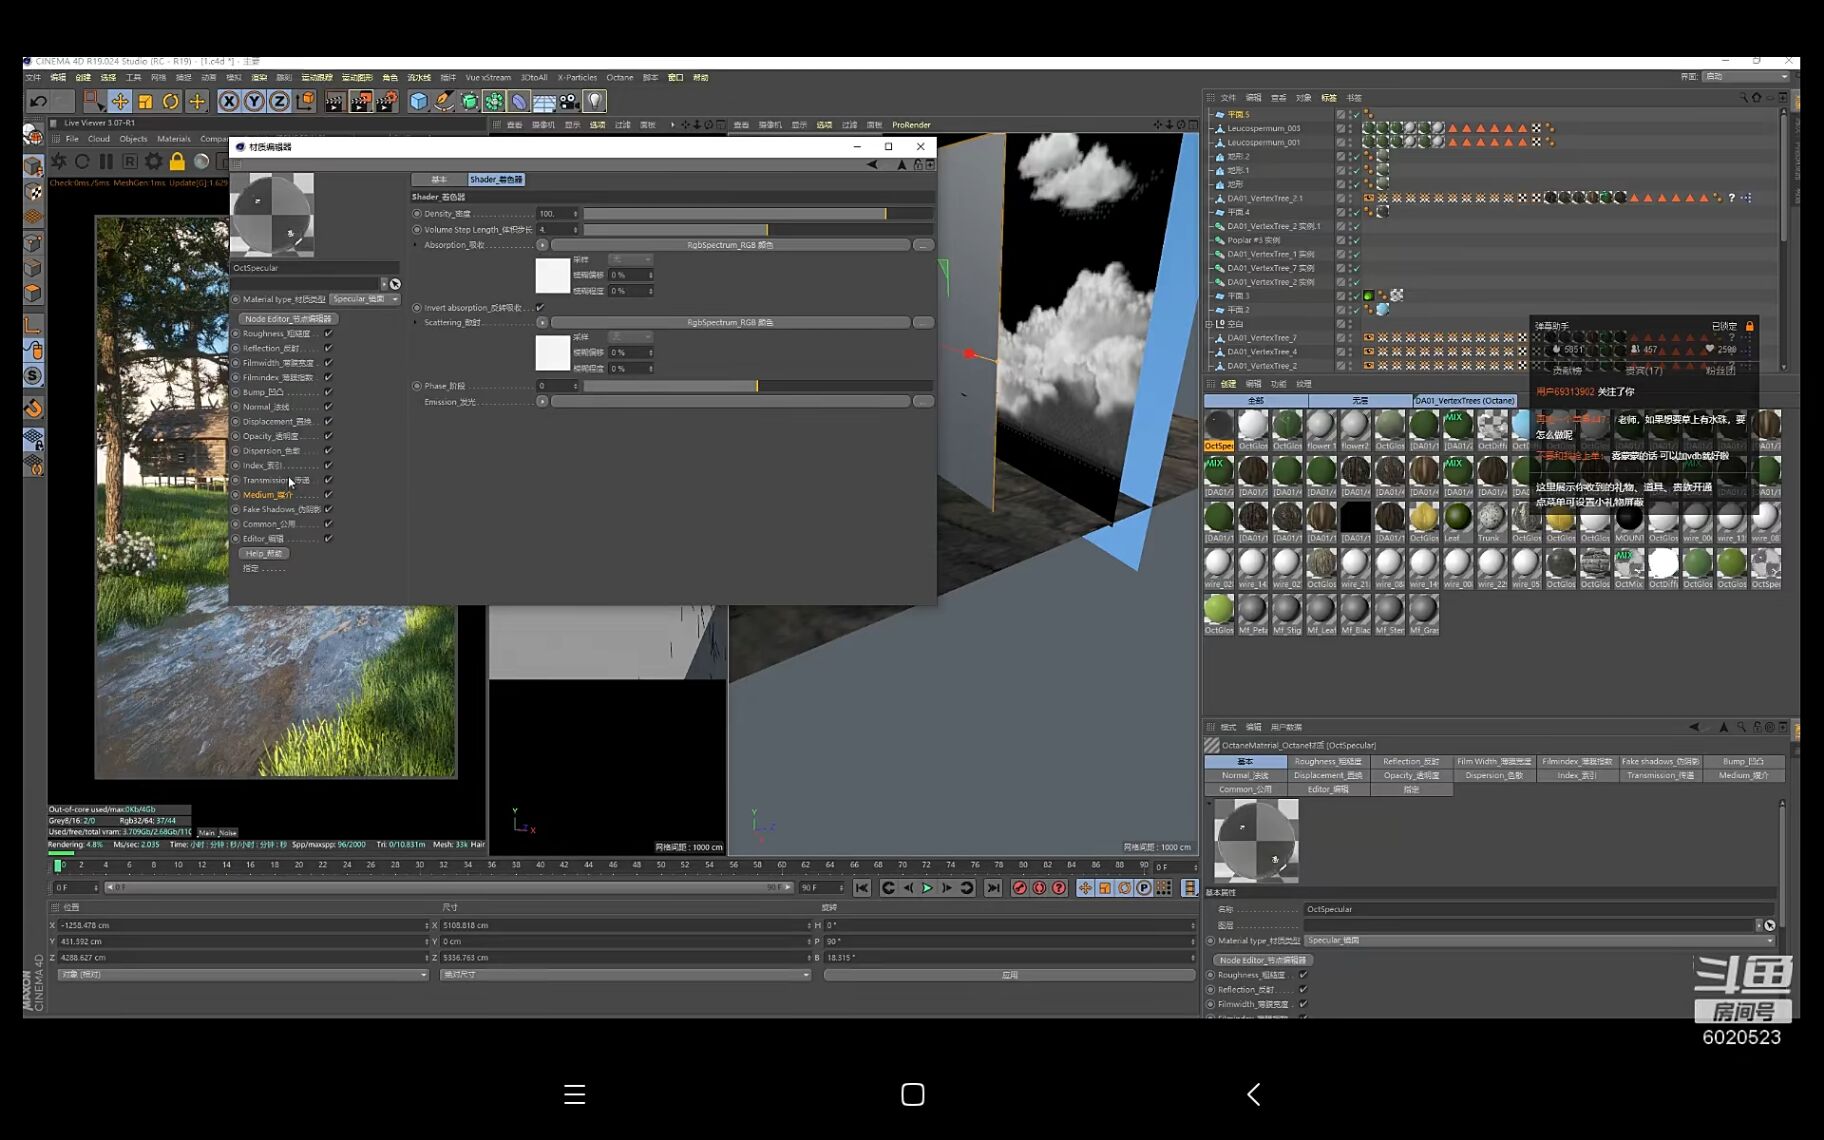Open the Node Editor button
Viewport: 1824px width, 1140px height.
(288, 319)
